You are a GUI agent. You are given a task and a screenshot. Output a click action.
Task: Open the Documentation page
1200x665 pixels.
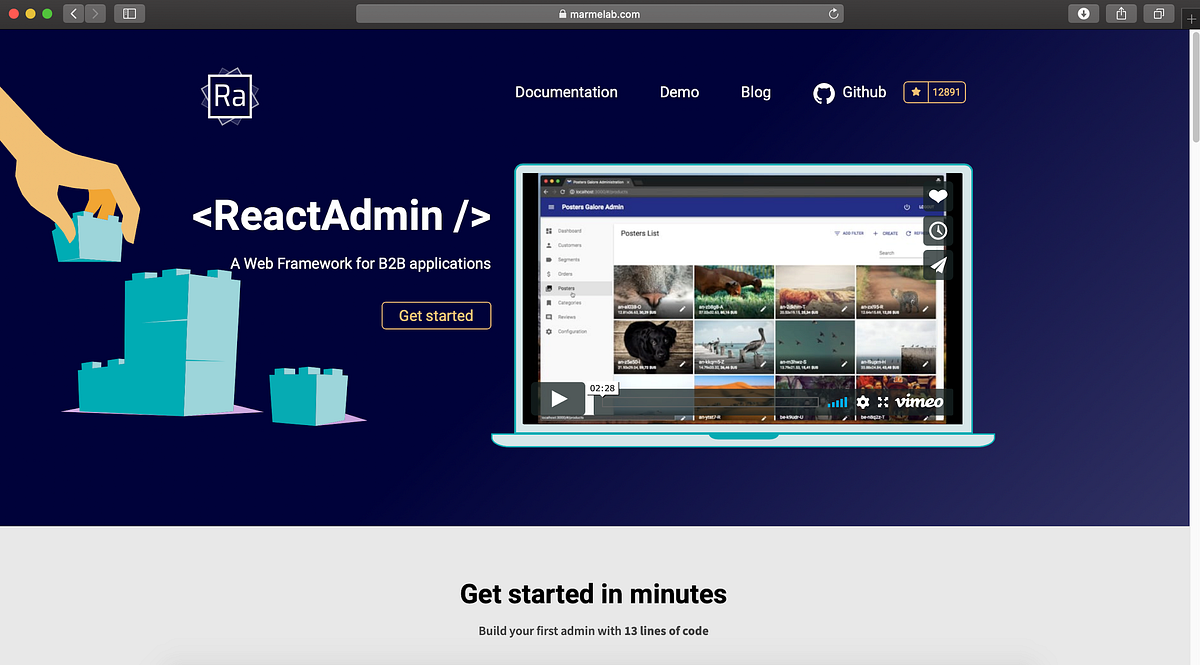click(566, 92)
